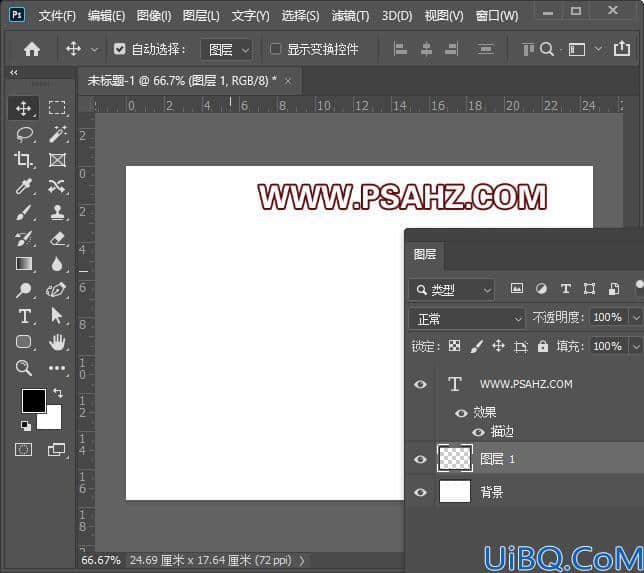Select the Lasso tool
Viewport: 644px width, 573px height.
(x=24, y=134)
